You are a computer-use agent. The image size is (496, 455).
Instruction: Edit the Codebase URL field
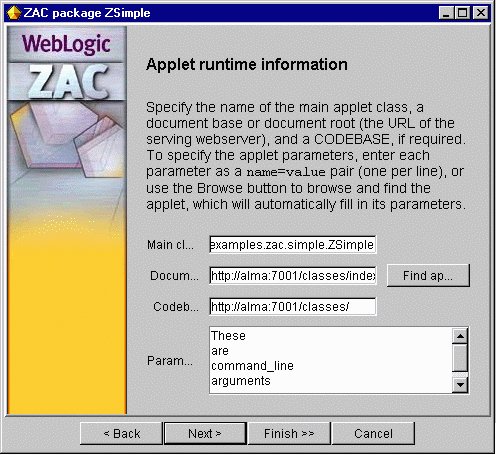coord(293,306)
